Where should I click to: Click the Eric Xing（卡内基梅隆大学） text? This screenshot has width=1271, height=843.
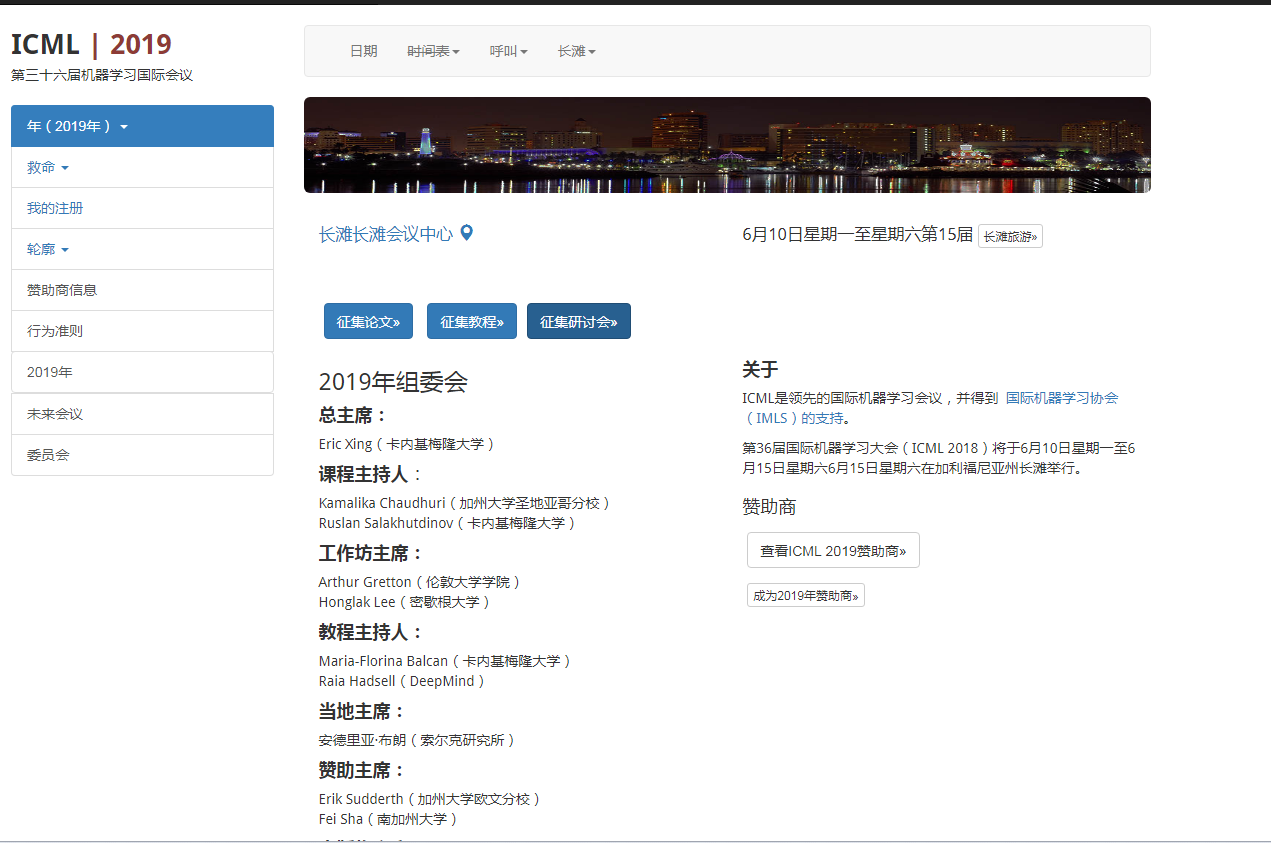407,444
